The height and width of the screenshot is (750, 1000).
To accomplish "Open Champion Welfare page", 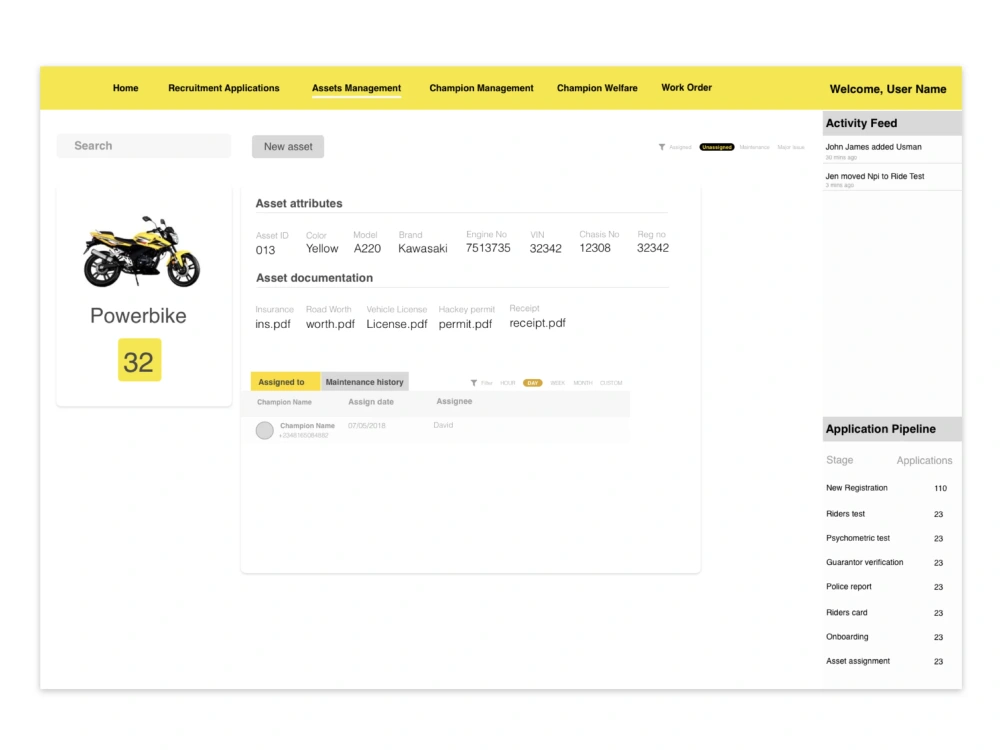I will pos(597,88).
